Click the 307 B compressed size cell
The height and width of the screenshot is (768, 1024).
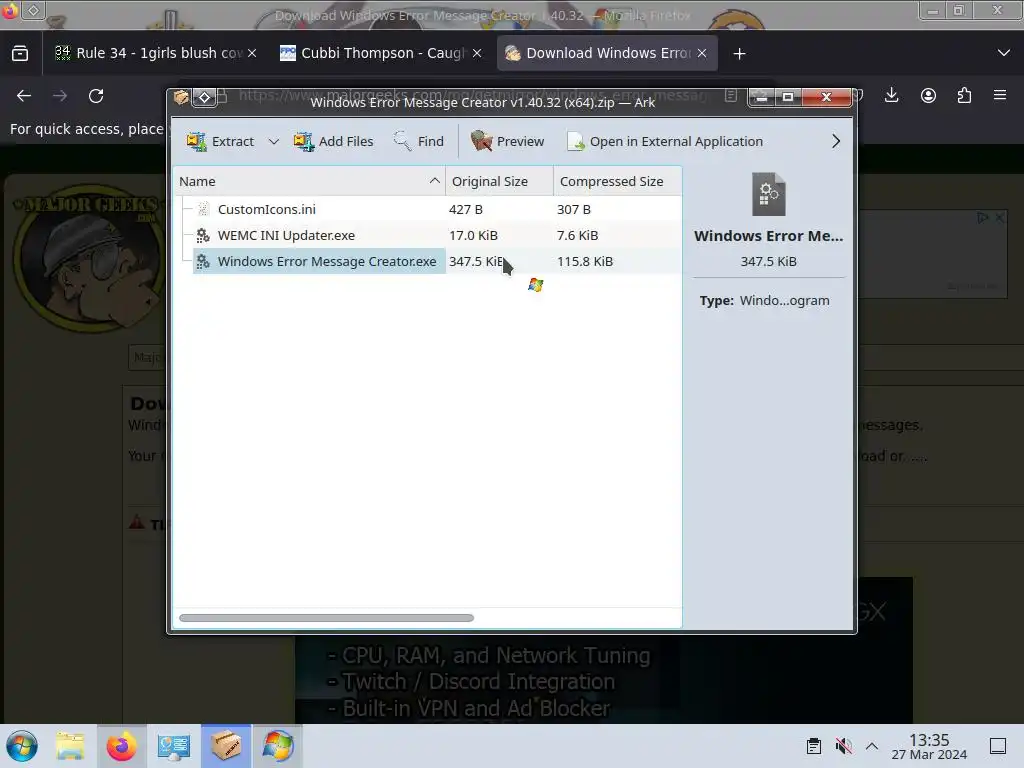pos(573,209)
